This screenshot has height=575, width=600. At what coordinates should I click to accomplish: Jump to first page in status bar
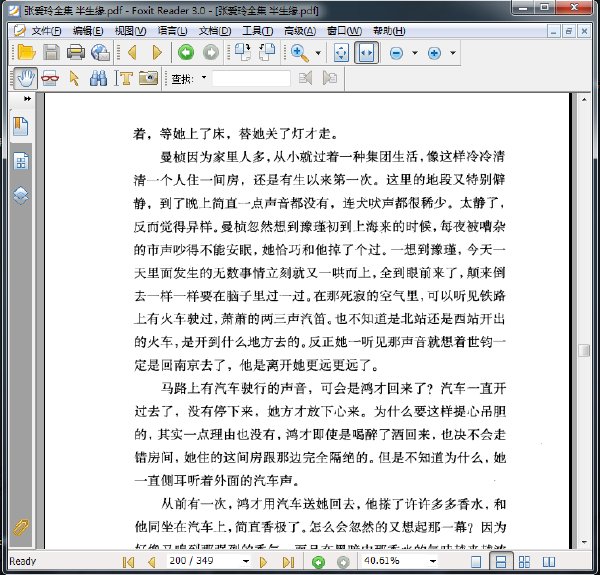coord(128,562)
